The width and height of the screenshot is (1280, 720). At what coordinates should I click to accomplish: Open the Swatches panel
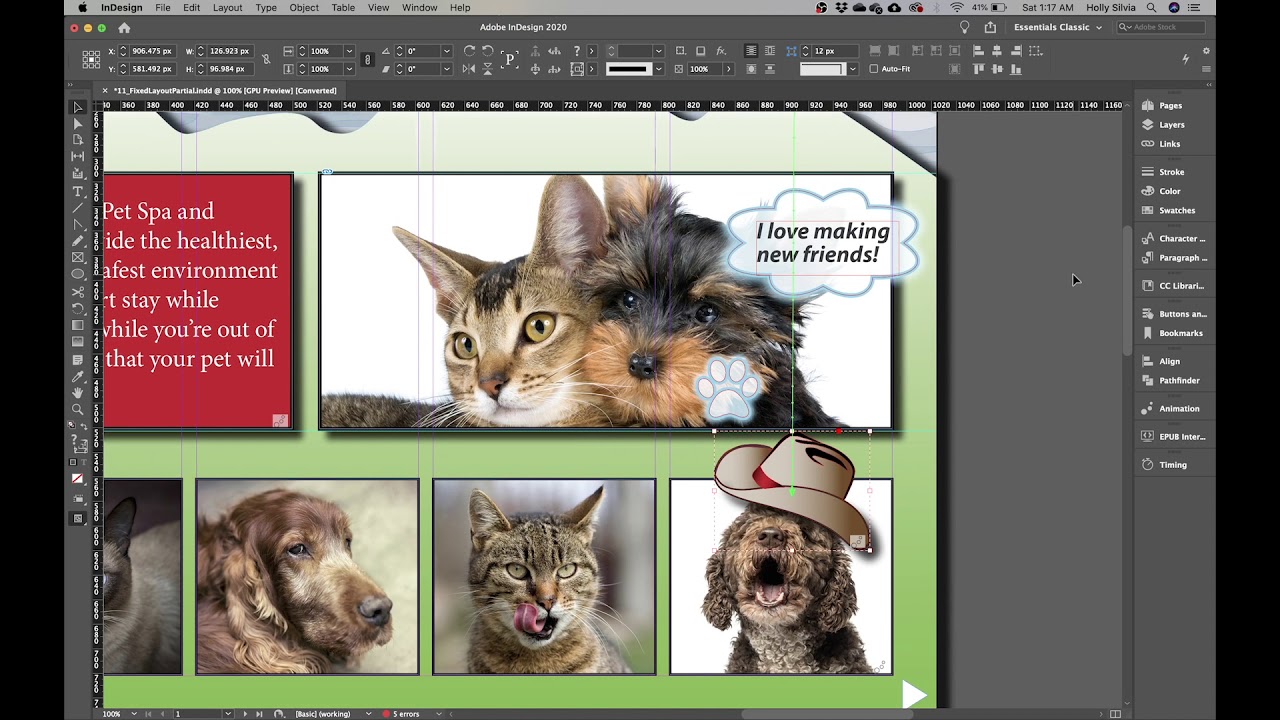(1176, 210)
